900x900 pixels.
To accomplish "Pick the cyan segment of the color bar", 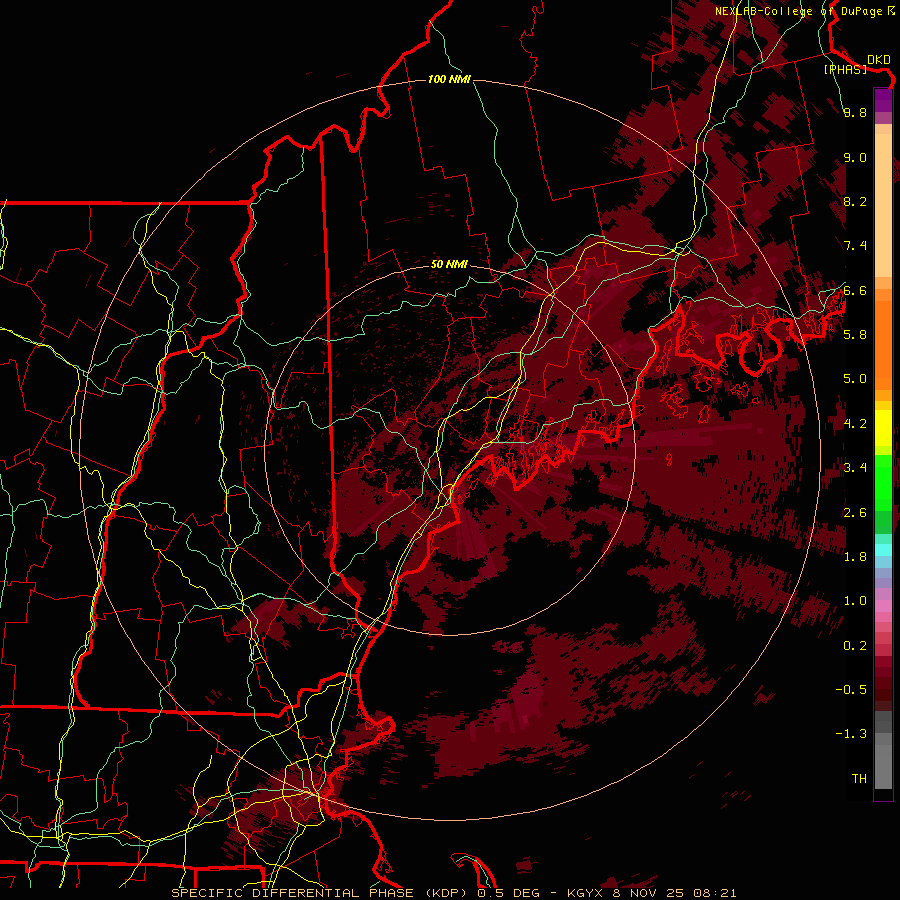I will pyautogui.click(x=883, y=550).
